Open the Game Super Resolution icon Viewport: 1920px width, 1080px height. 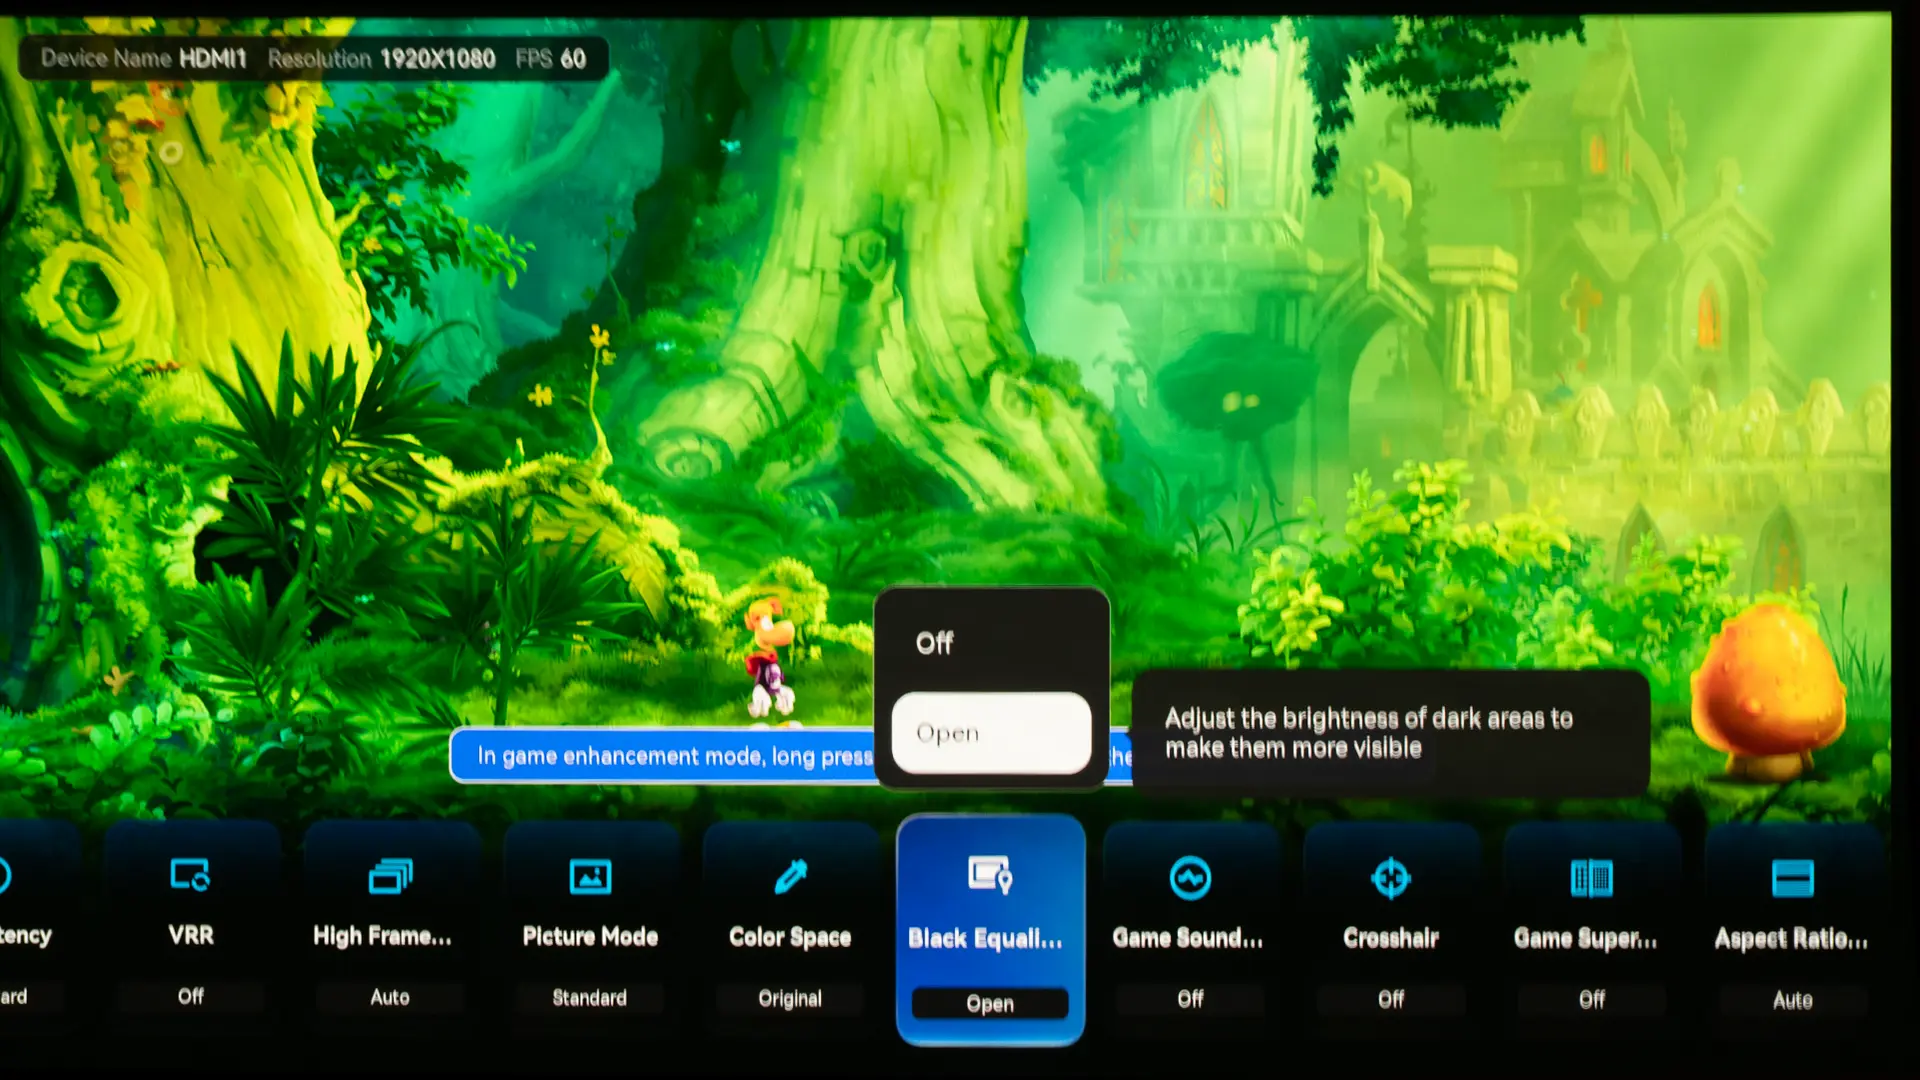[1591, 879]
